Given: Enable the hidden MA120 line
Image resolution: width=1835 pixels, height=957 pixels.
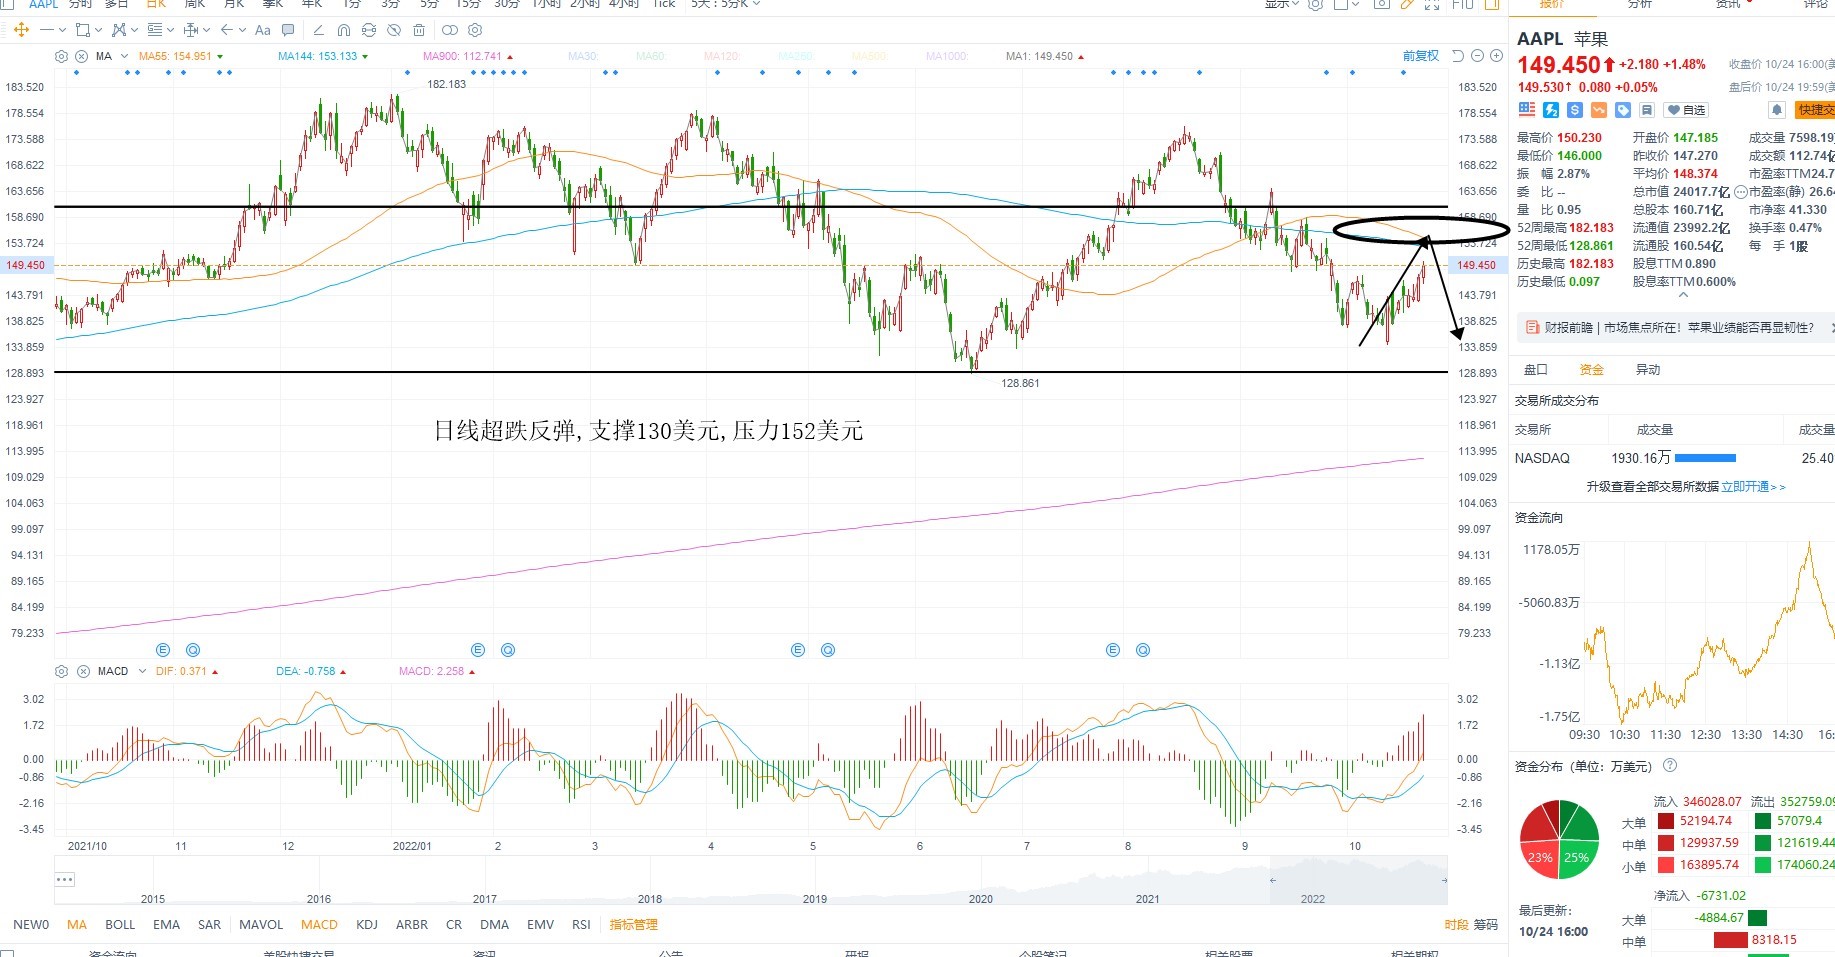Looking at the screenshot, I should click(722, 56).
